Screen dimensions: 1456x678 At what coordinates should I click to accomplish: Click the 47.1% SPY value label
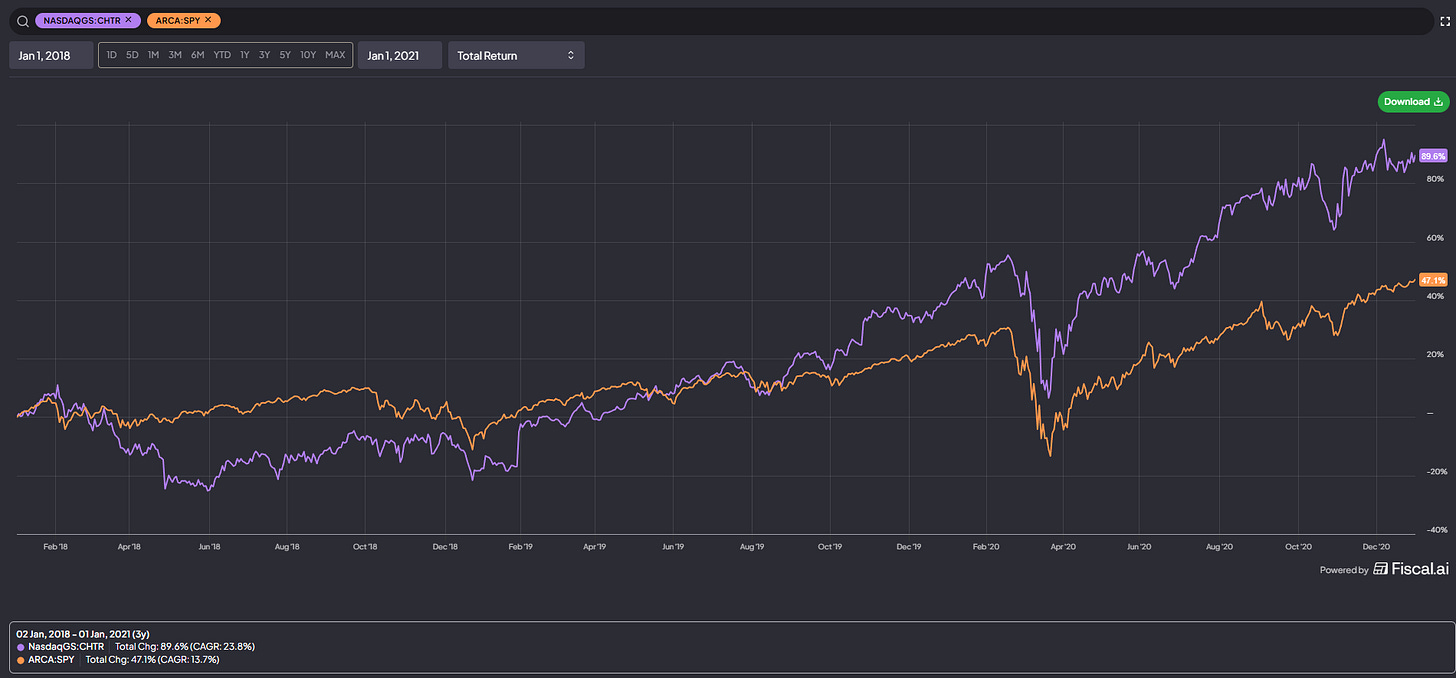[1434, 281]
